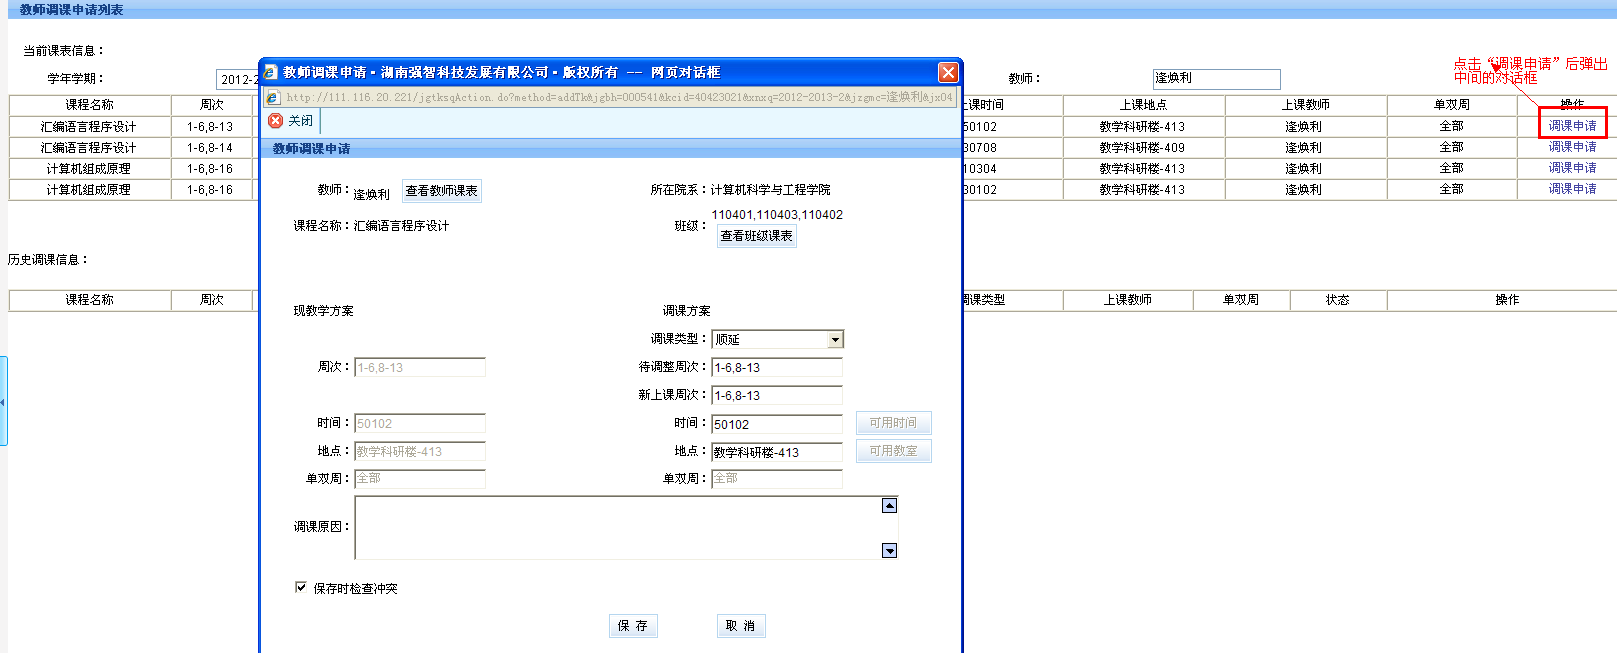Screen dimensions: 1617x653
Task: Click the 新上课周次 input field
Action: 776,396
